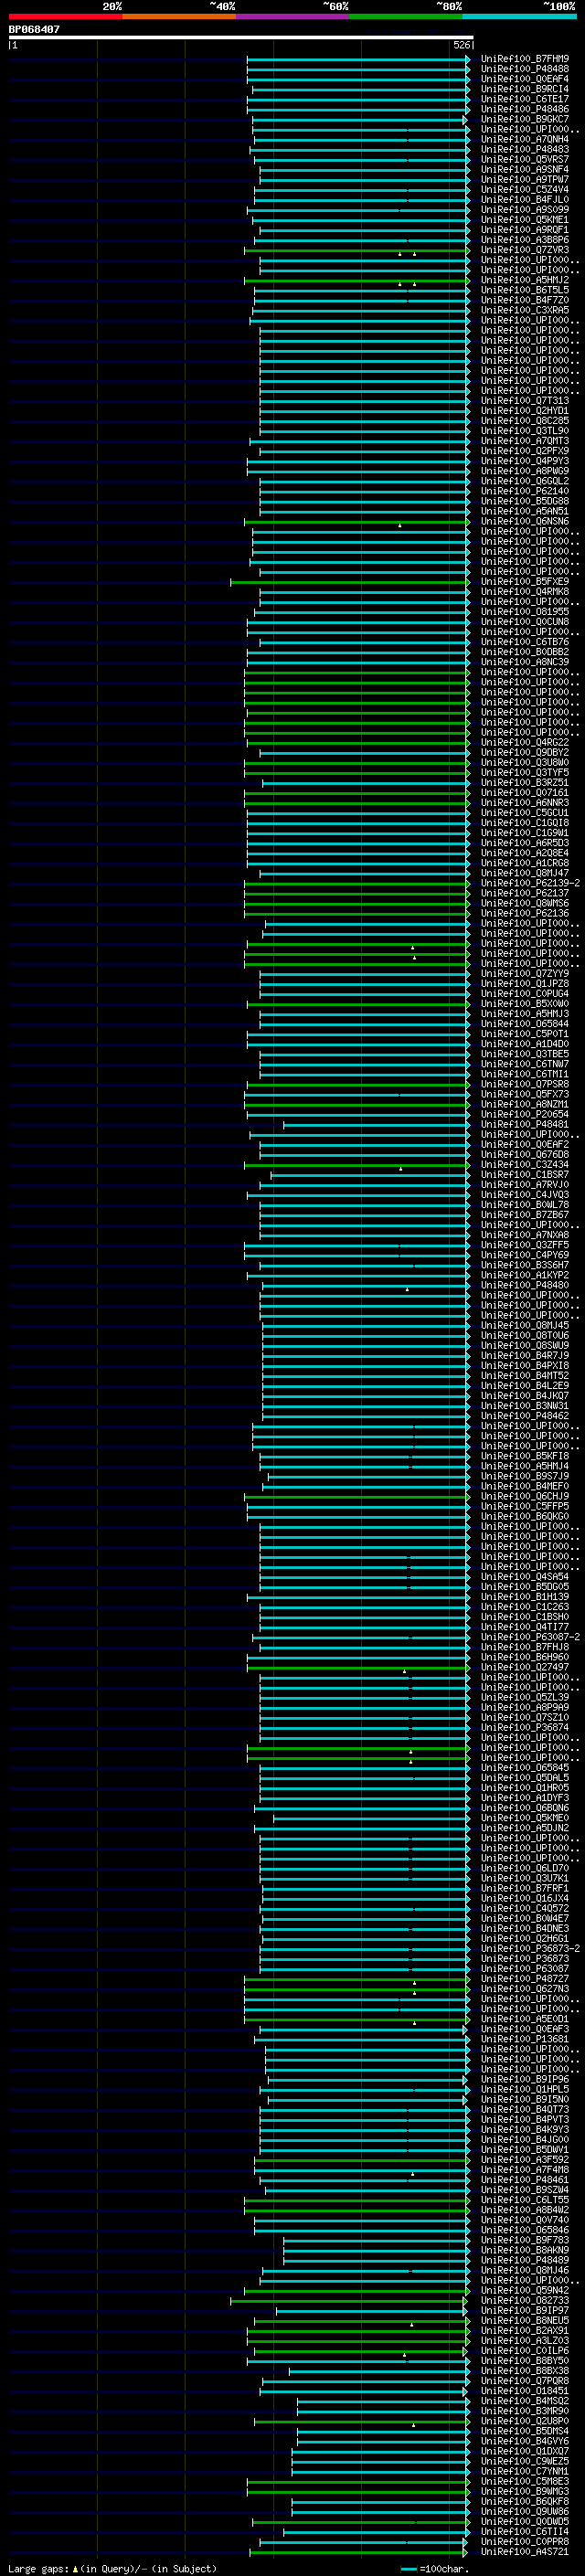Select hit label UniRef100_A5AN51
The width and height of the screenshot is (585, 2576).
tap(524, 511)
